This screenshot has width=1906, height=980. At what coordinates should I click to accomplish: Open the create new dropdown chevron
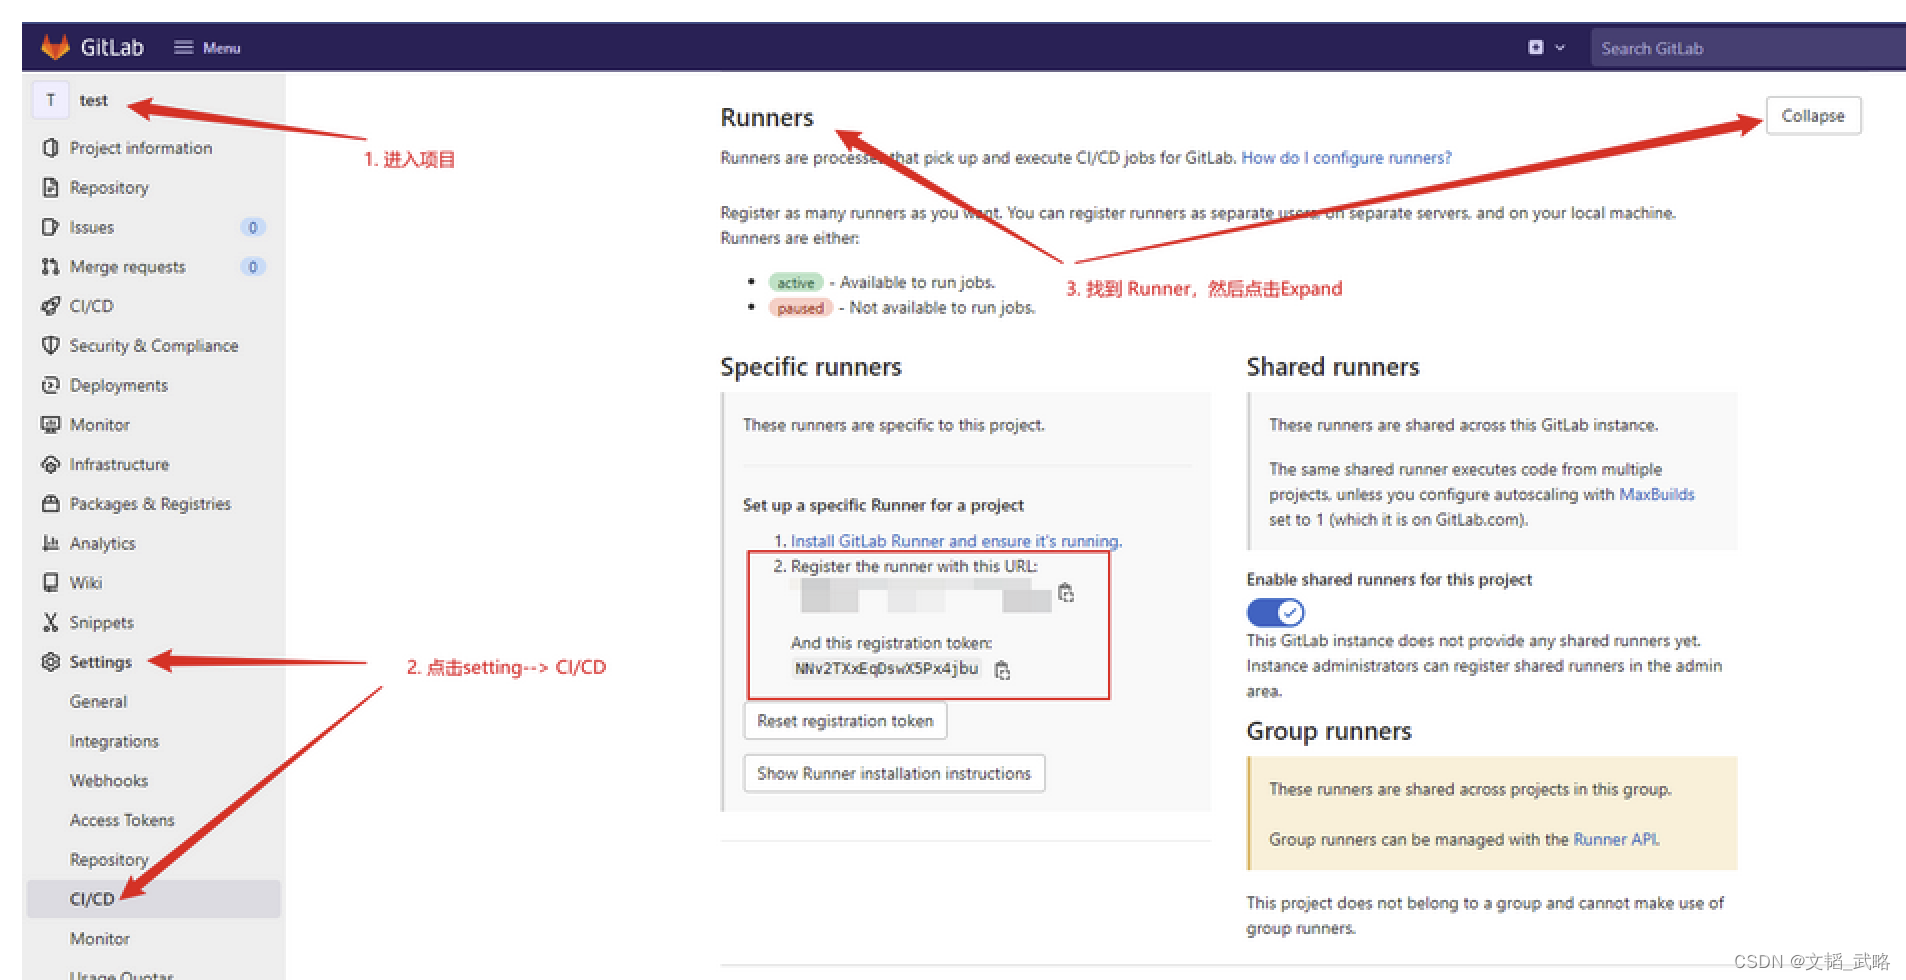(x=1560, y=47)
